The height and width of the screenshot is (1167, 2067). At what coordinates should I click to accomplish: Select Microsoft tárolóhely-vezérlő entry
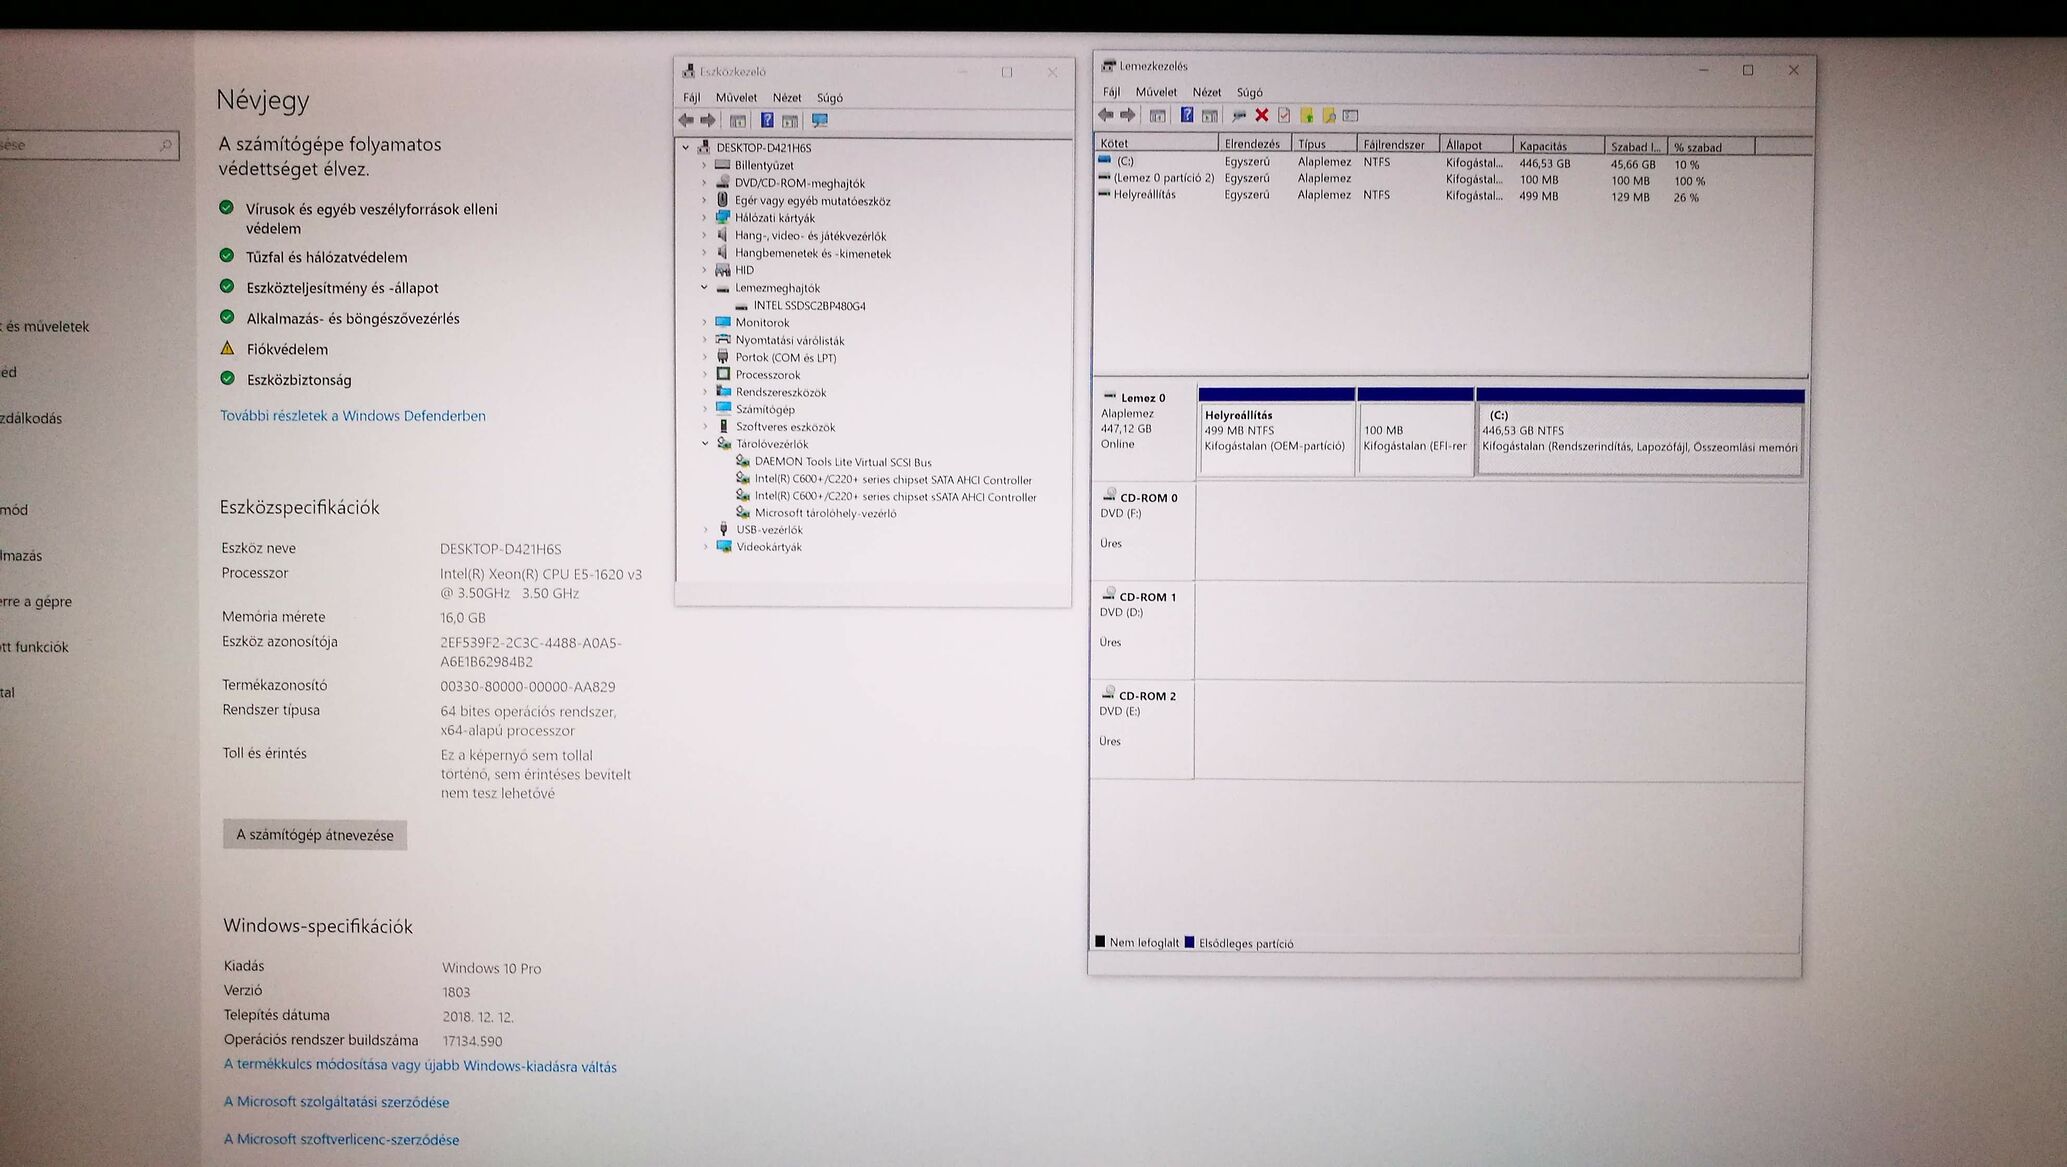(x=825, y=513)
